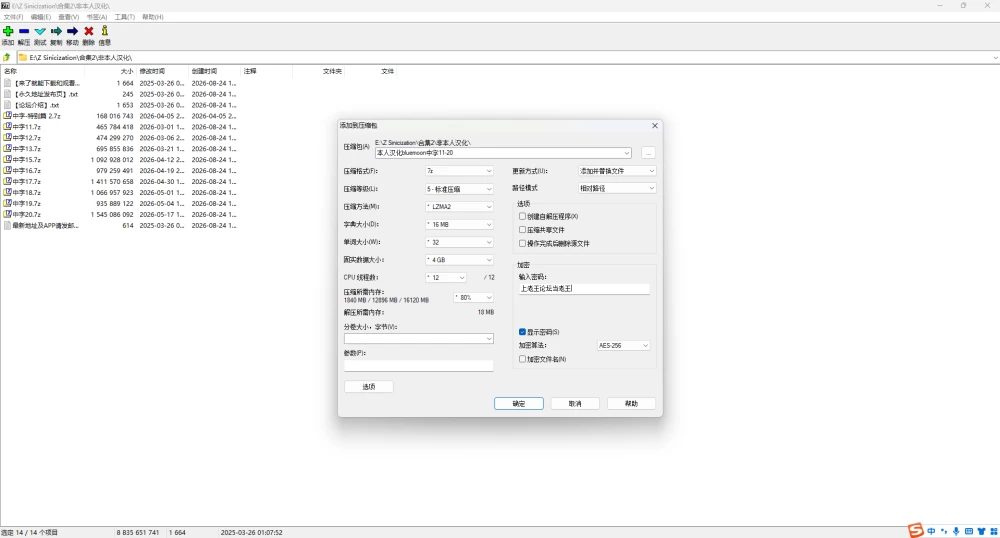
Task: Open the 压缩格式 7z dropdown
Action: coord(459,171)
